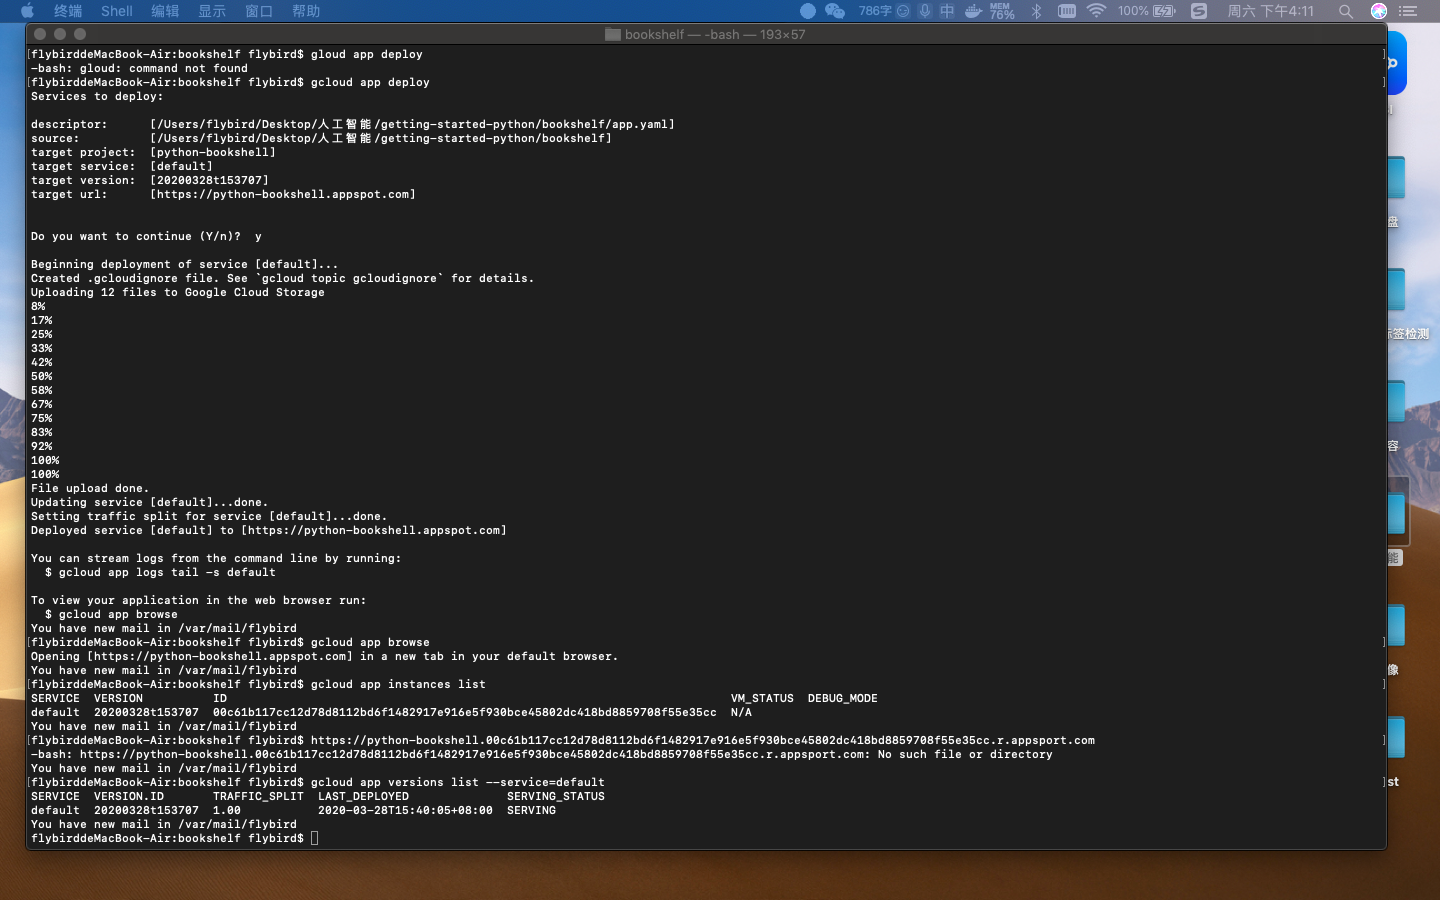Screen dimensions: 1440x900
Task: Click the window title bookshelf — -bash
Action: 715,34
